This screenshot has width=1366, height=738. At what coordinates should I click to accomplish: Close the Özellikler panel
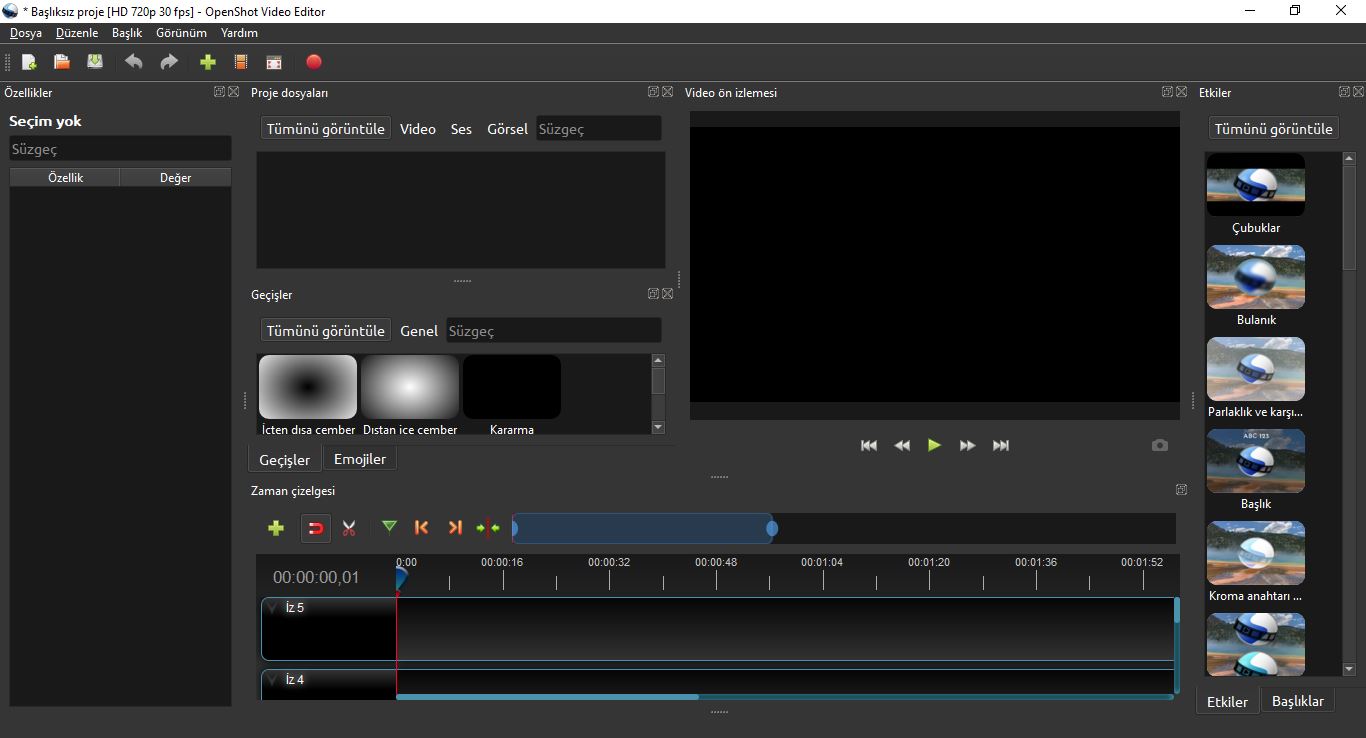coord(234,92)
